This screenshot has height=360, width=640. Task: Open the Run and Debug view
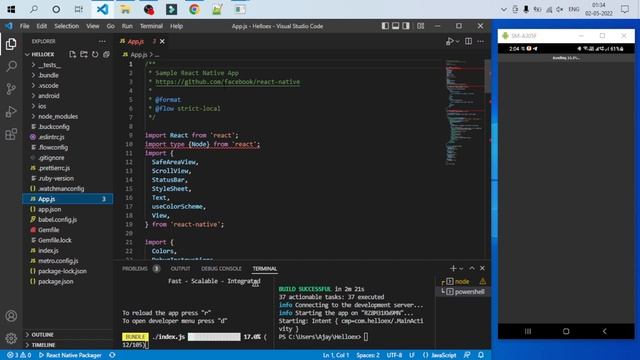[x=11, y=111]
